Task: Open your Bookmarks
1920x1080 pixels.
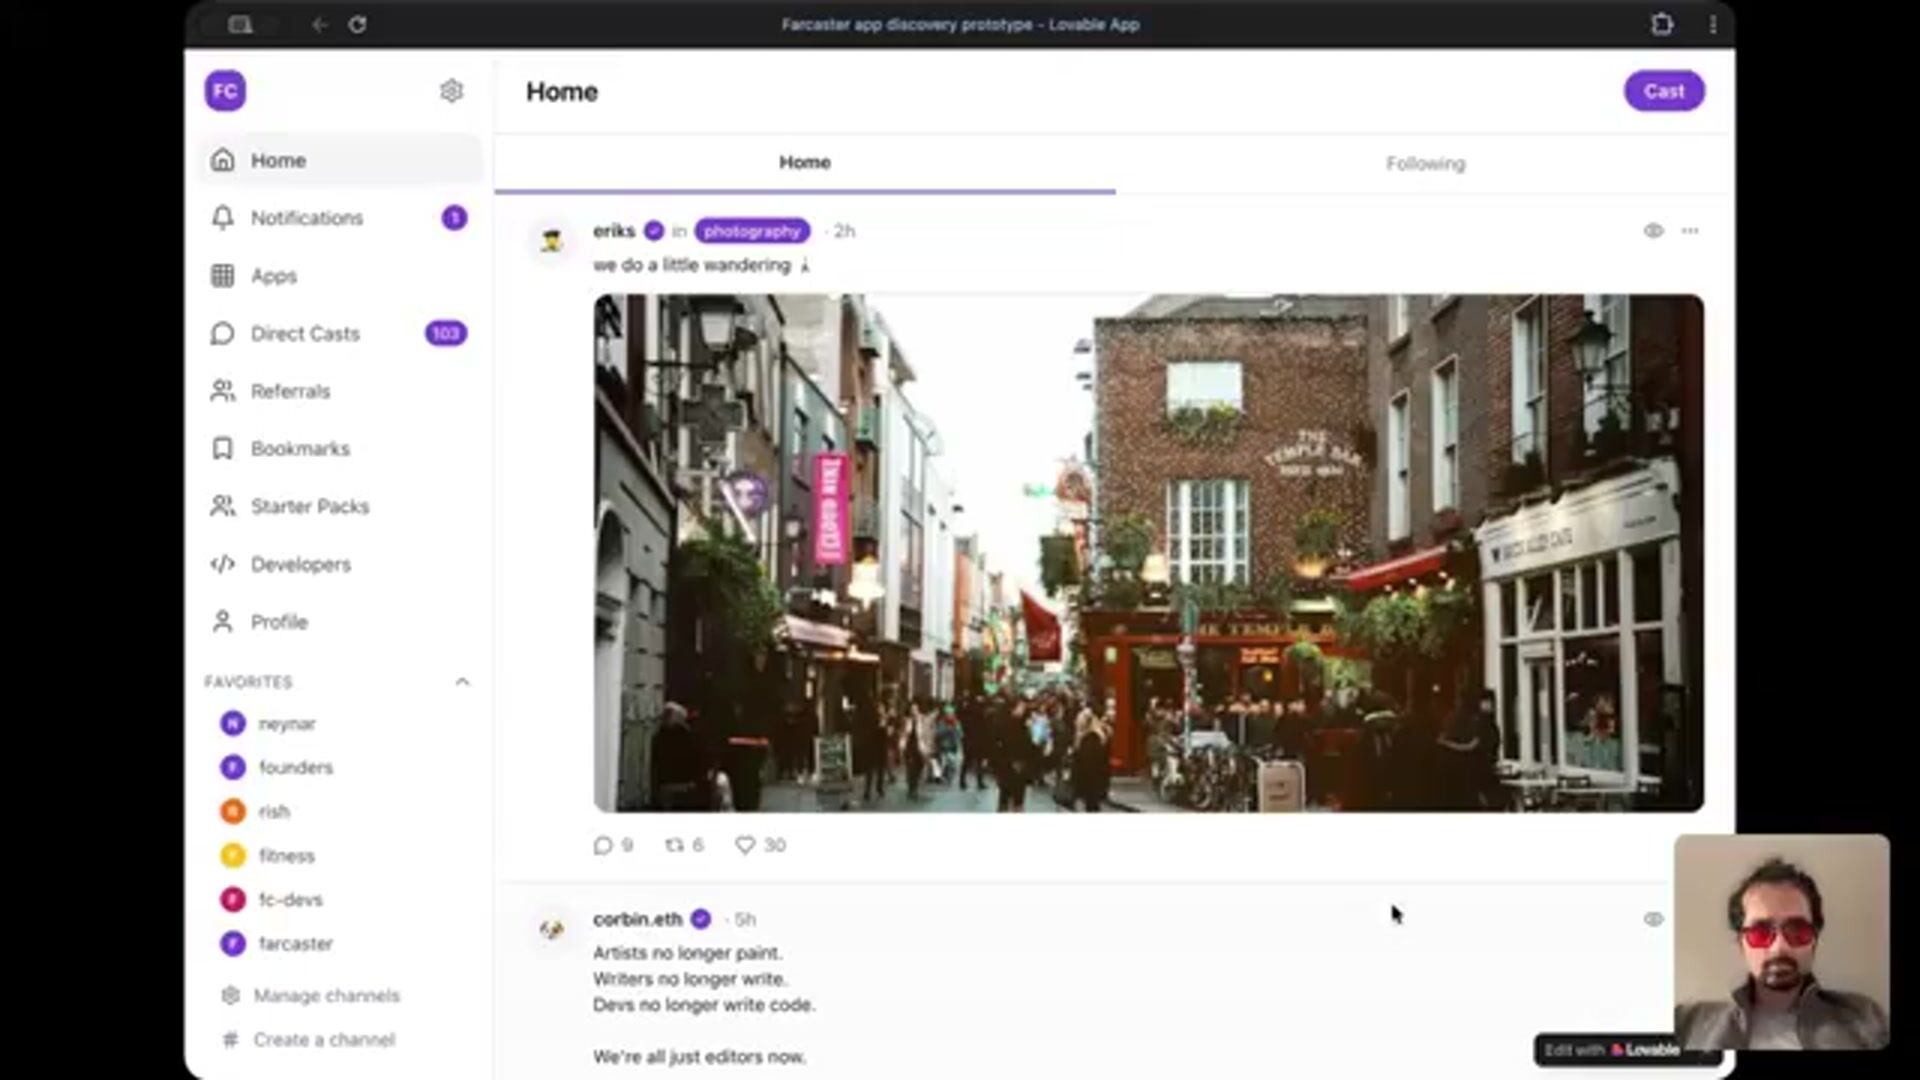Action: pos(301,448)
